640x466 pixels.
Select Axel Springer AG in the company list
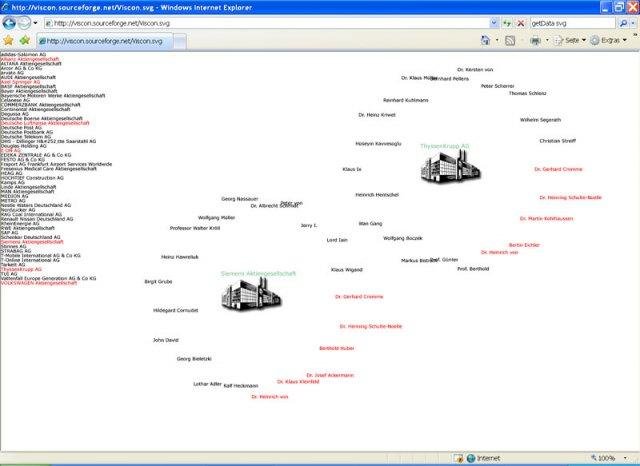pos(20,82)
